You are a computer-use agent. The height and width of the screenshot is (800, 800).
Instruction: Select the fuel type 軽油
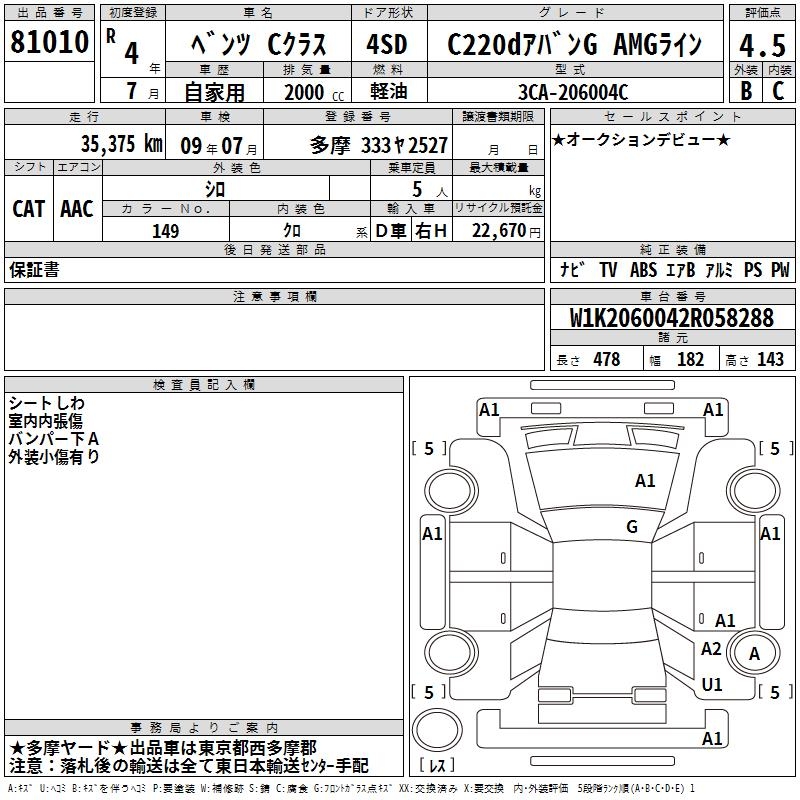pos(389,91)
